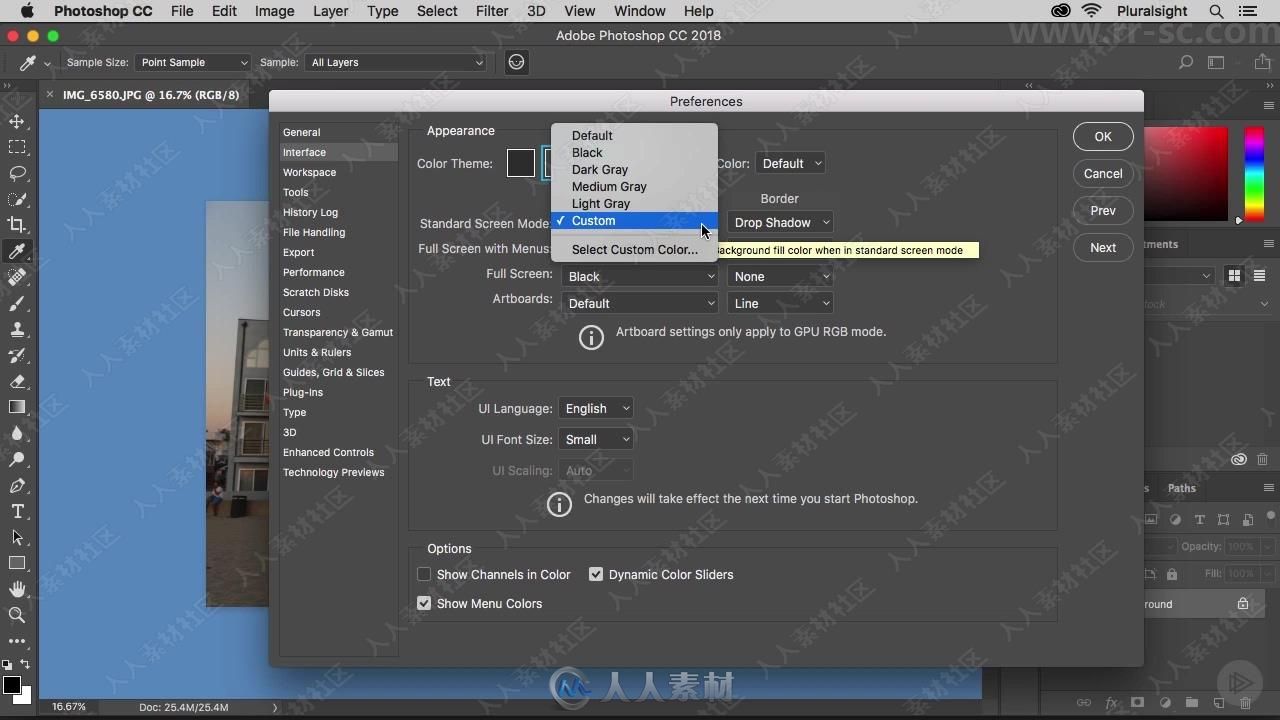Uncheck Show Menu Colors
This screenshot has width=1280, height=720.
click(424, 603)
